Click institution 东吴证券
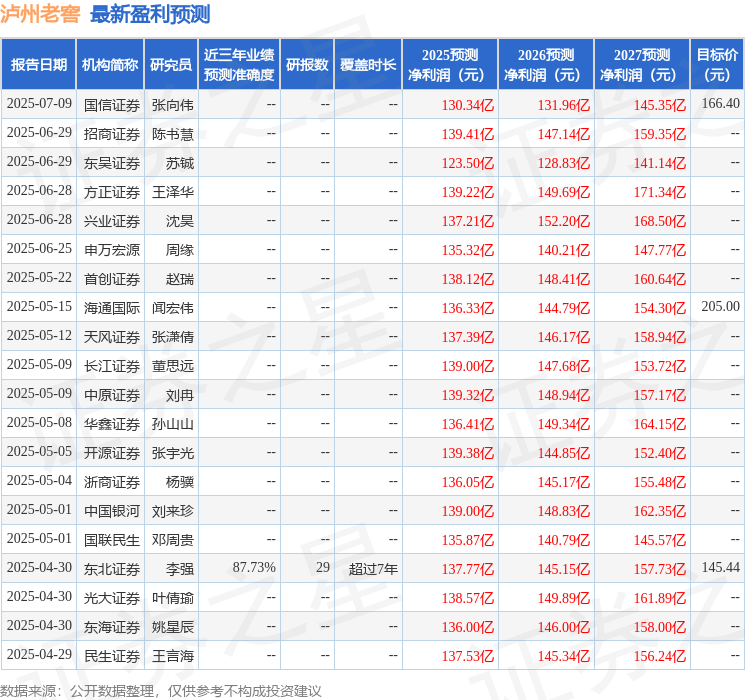Image resolution: width=745 pixels, height=700 pixels. coord(112,163)
